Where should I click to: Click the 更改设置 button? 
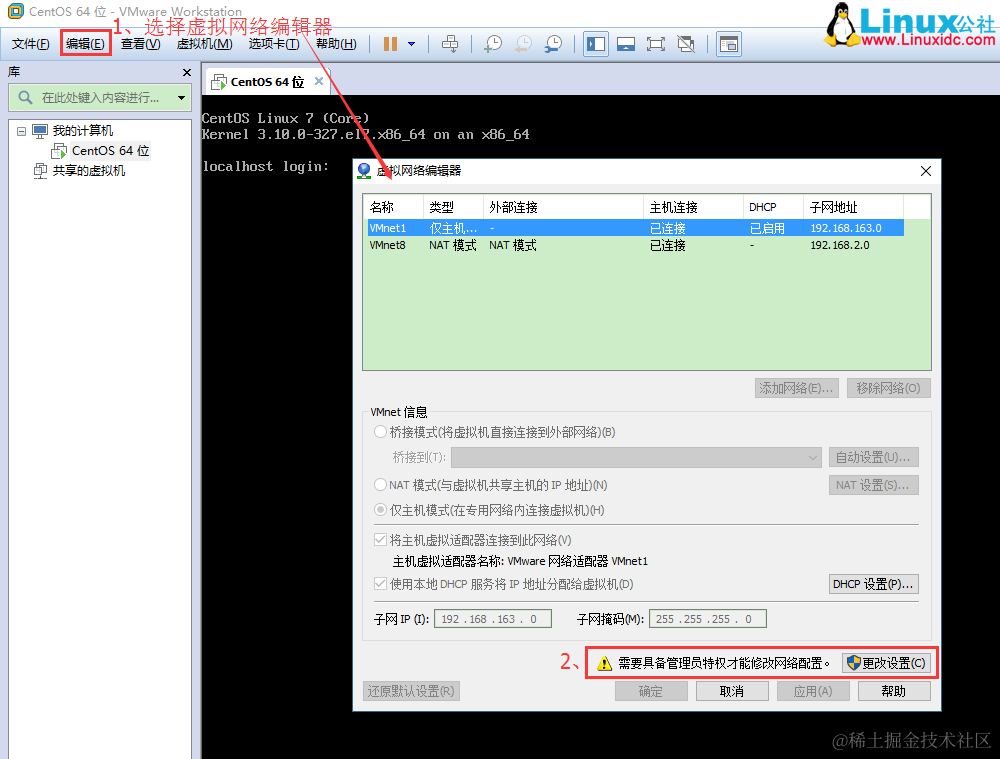[x=886, y=663]
